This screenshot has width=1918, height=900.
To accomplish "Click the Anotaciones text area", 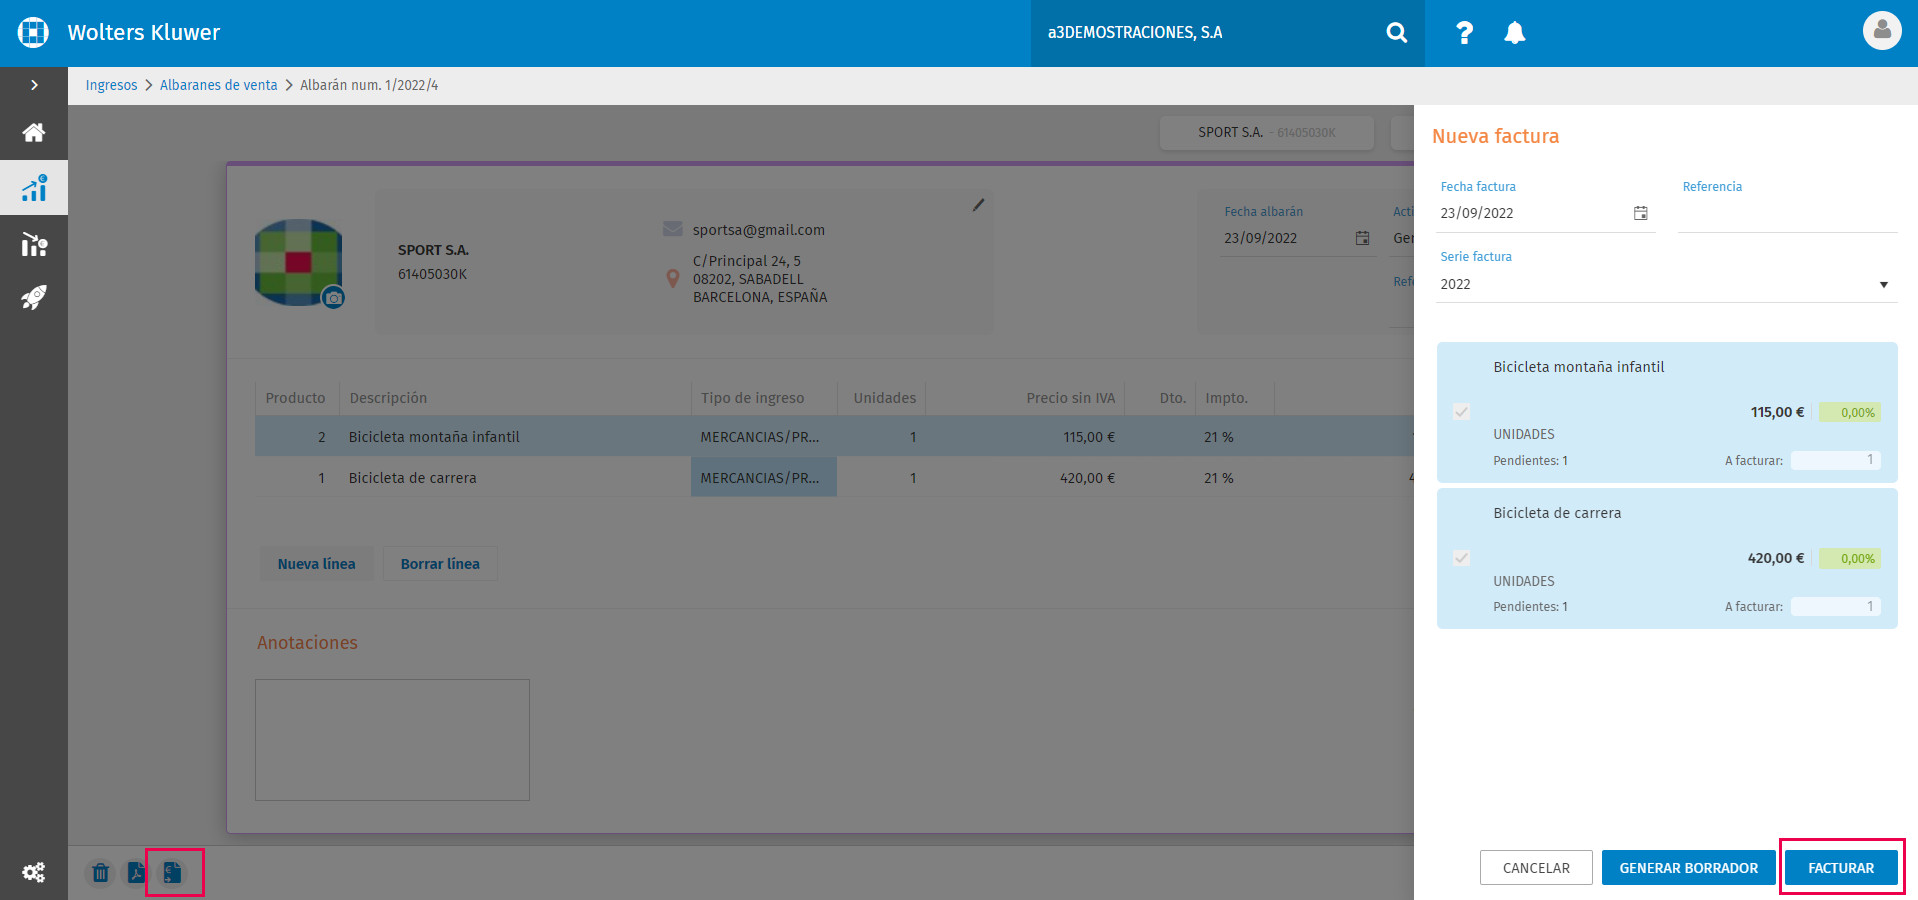I will [x=392, y=740].
